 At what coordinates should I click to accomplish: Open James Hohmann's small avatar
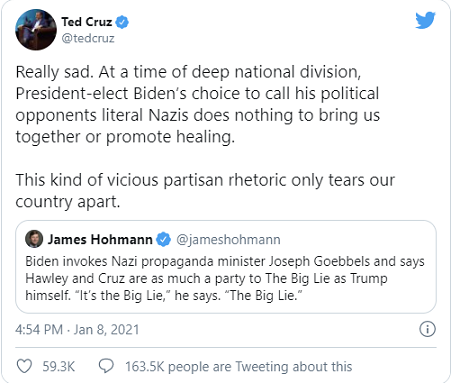[34, 239]
